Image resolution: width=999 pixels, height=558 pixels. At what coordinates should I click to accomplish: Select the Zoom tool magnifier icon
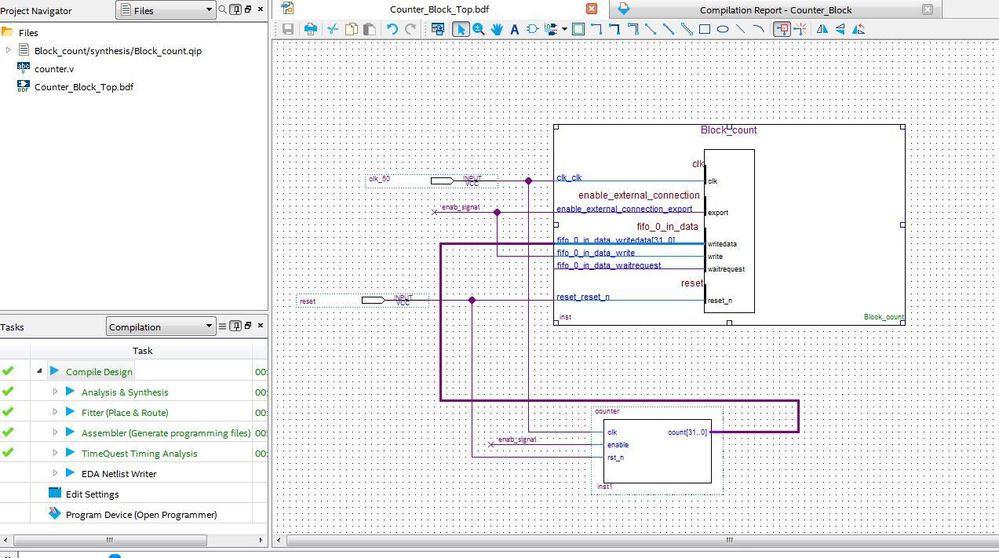[479, 30]
